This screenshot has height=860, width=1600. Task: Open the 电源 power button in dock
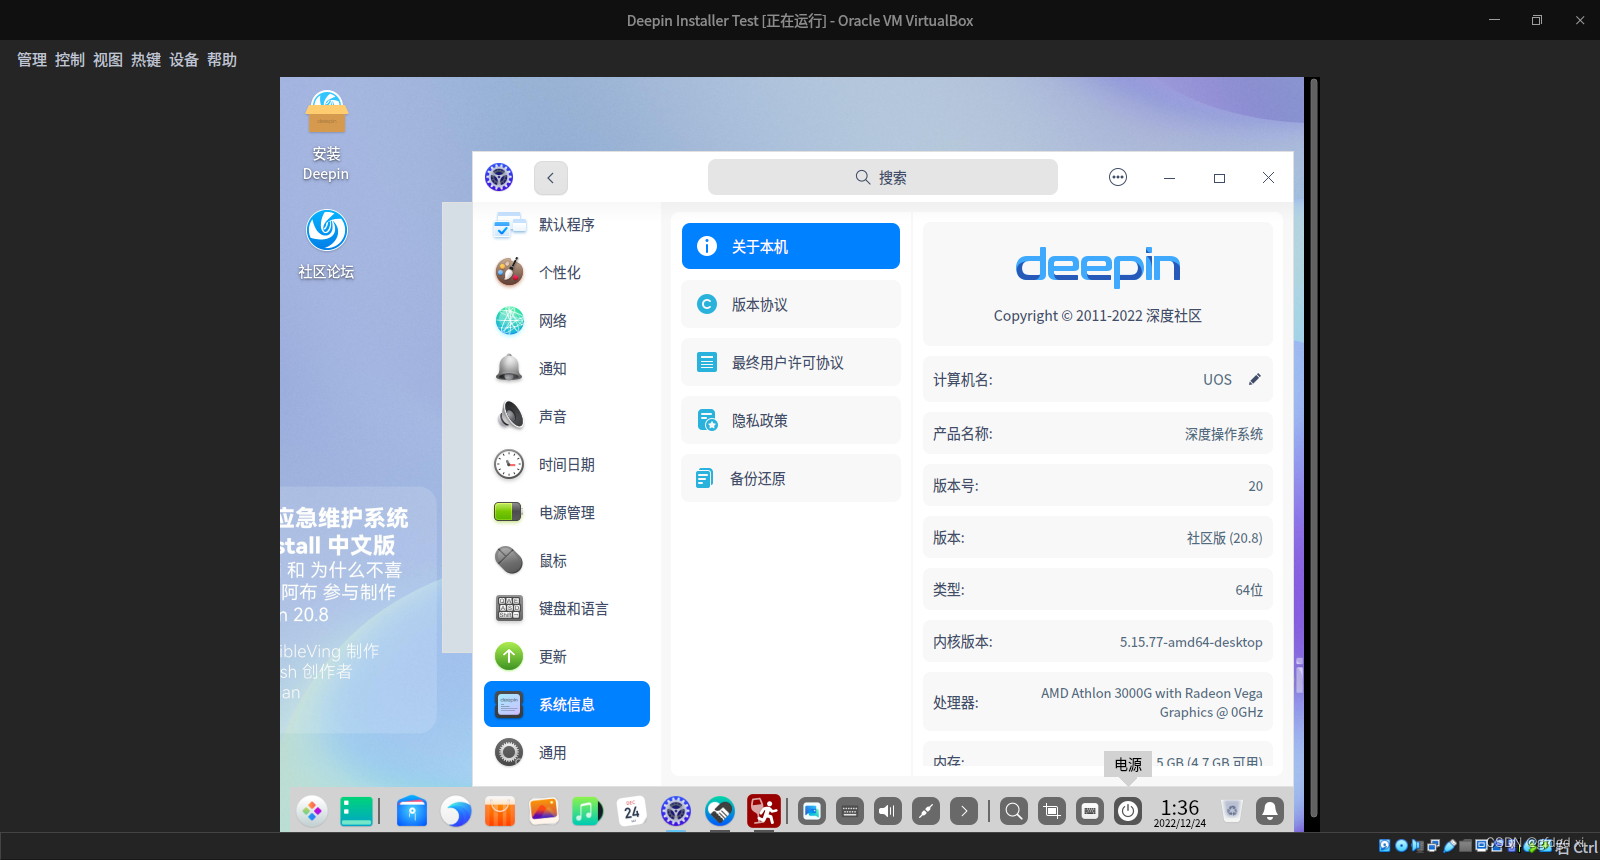coord(1128,811)
